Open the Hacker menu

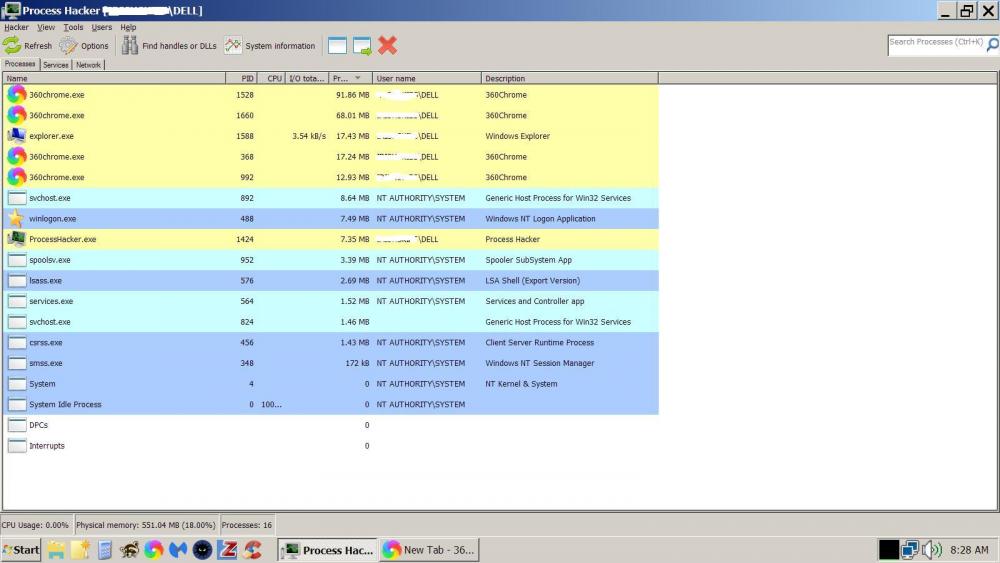coord(16,28)
